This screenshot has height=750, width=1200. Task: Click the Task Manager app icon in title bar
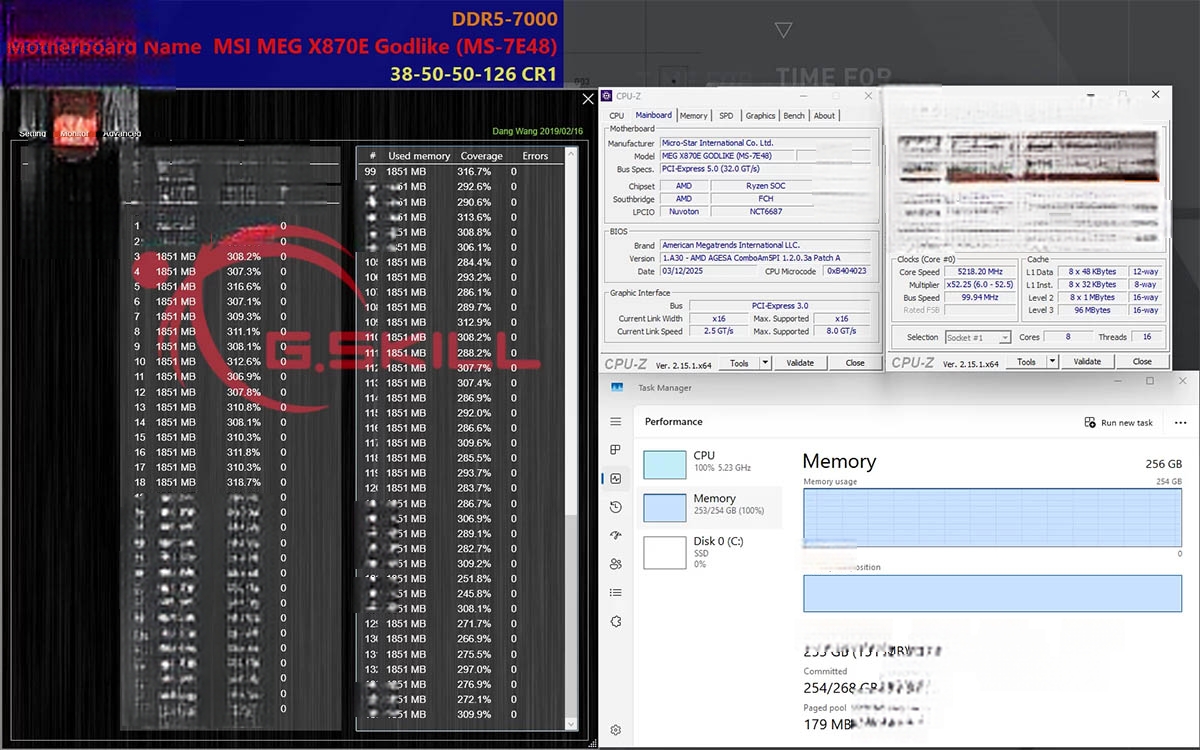pos(617,388)
